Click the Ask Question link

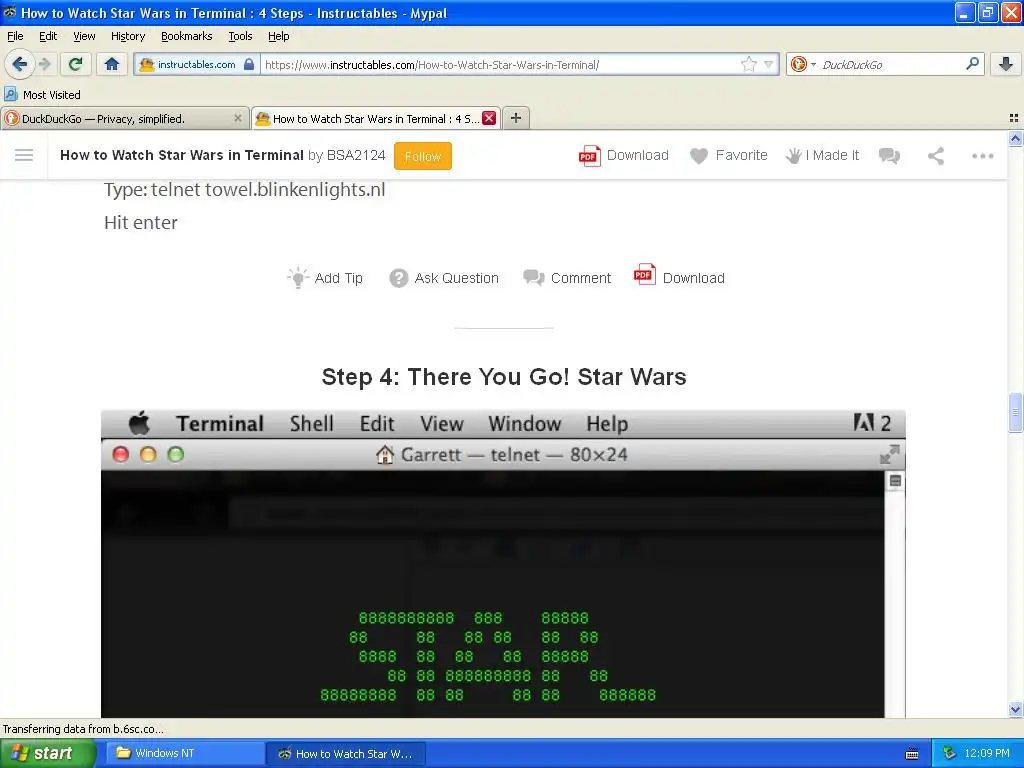(444, 278)
